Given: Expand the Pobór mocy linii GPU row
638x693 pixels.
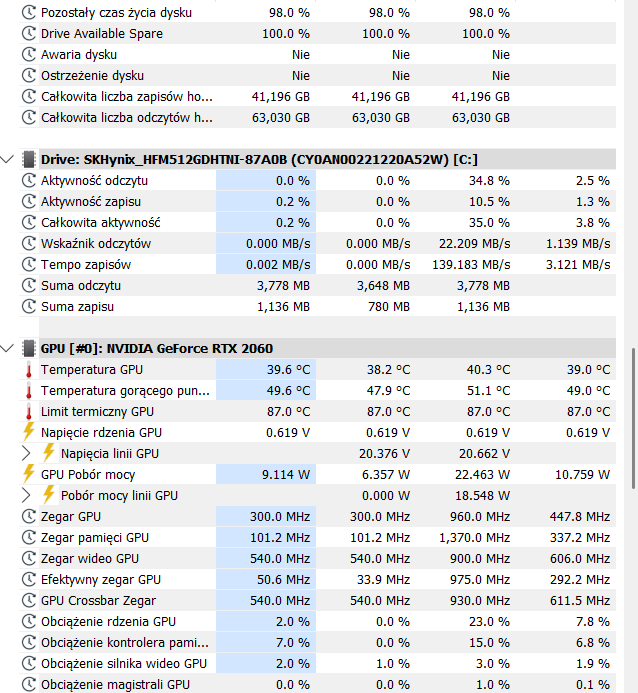Looking at the screenshot, I should (26, 495).
